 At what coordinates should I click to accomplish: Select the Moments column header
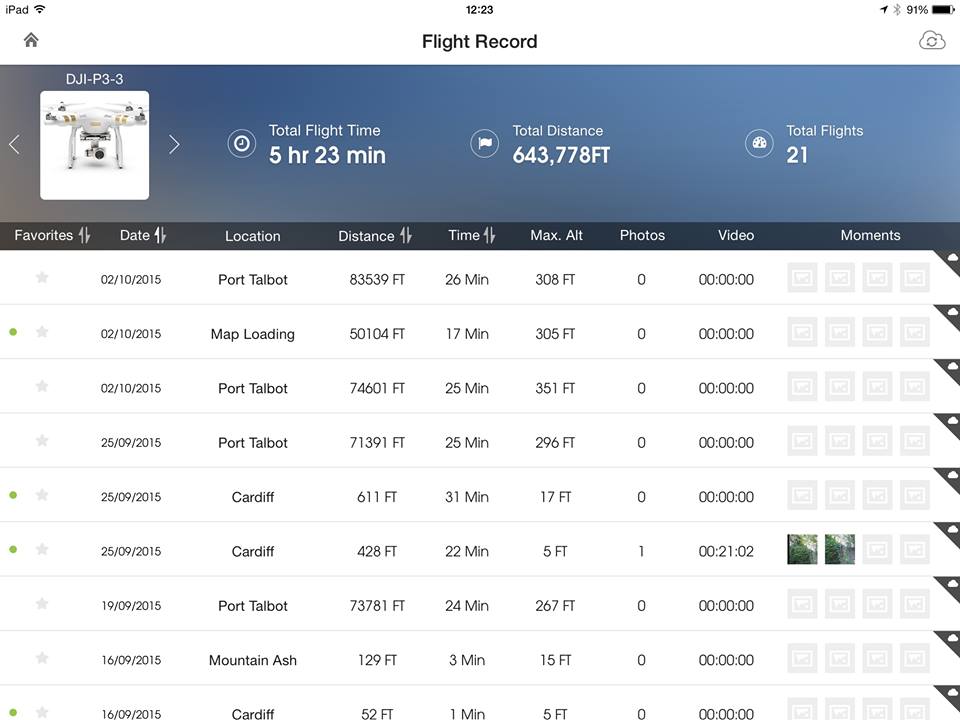click(870, 235)
